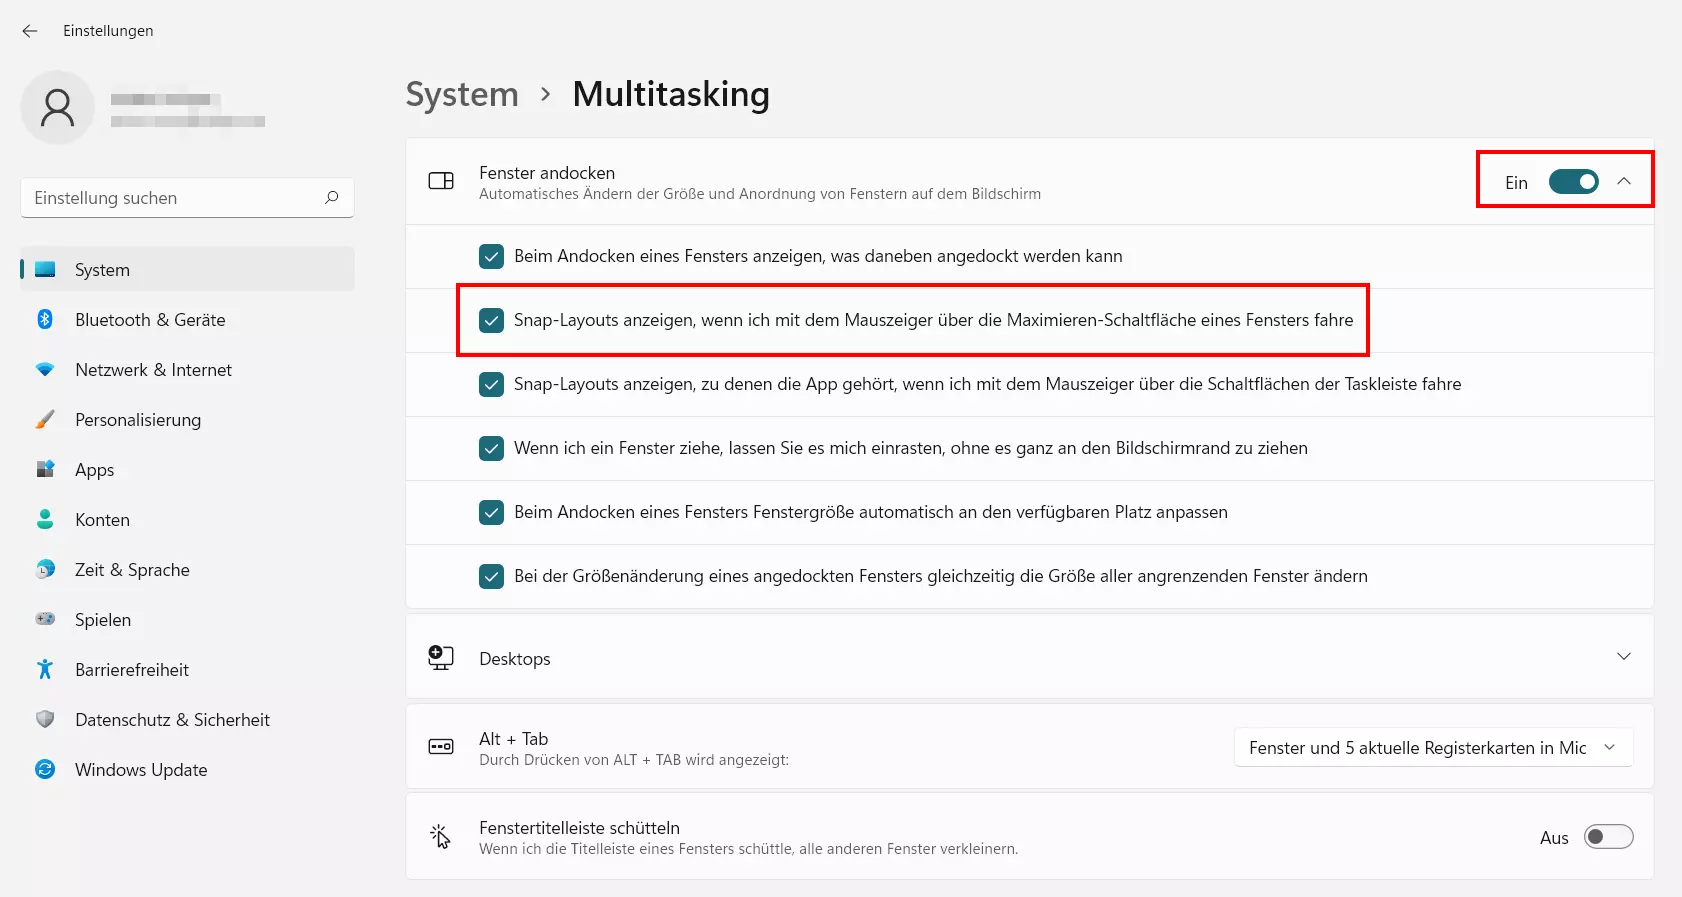
Task: Open Netzwerk & Internet section
Action: pos(153,370)
